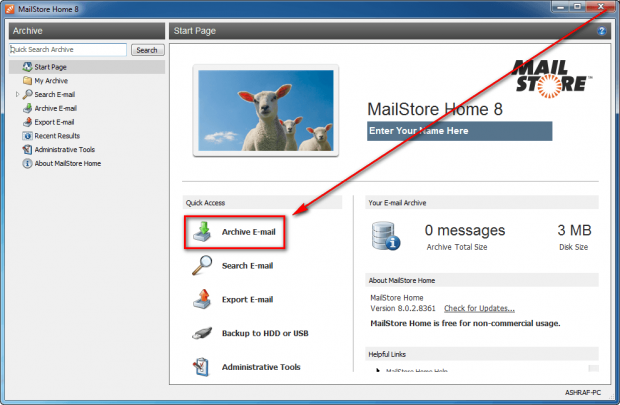Viewport: 620px width, 405px height.
Task: Click the Enter Your Name Here field
Action: 459,131
